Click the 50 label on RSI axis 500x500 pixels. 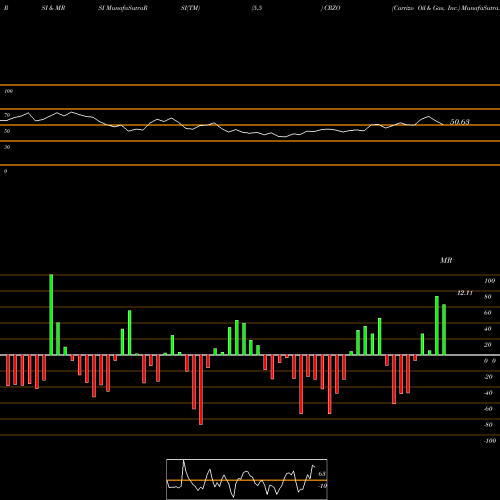coord(7,131)
